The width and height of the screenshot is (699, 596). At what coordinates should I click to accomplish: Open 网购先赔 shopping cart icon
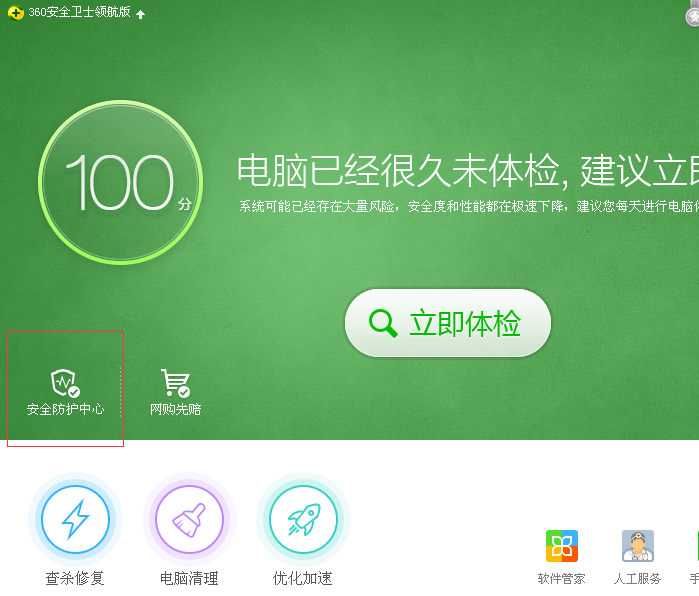tap(176, 382)
